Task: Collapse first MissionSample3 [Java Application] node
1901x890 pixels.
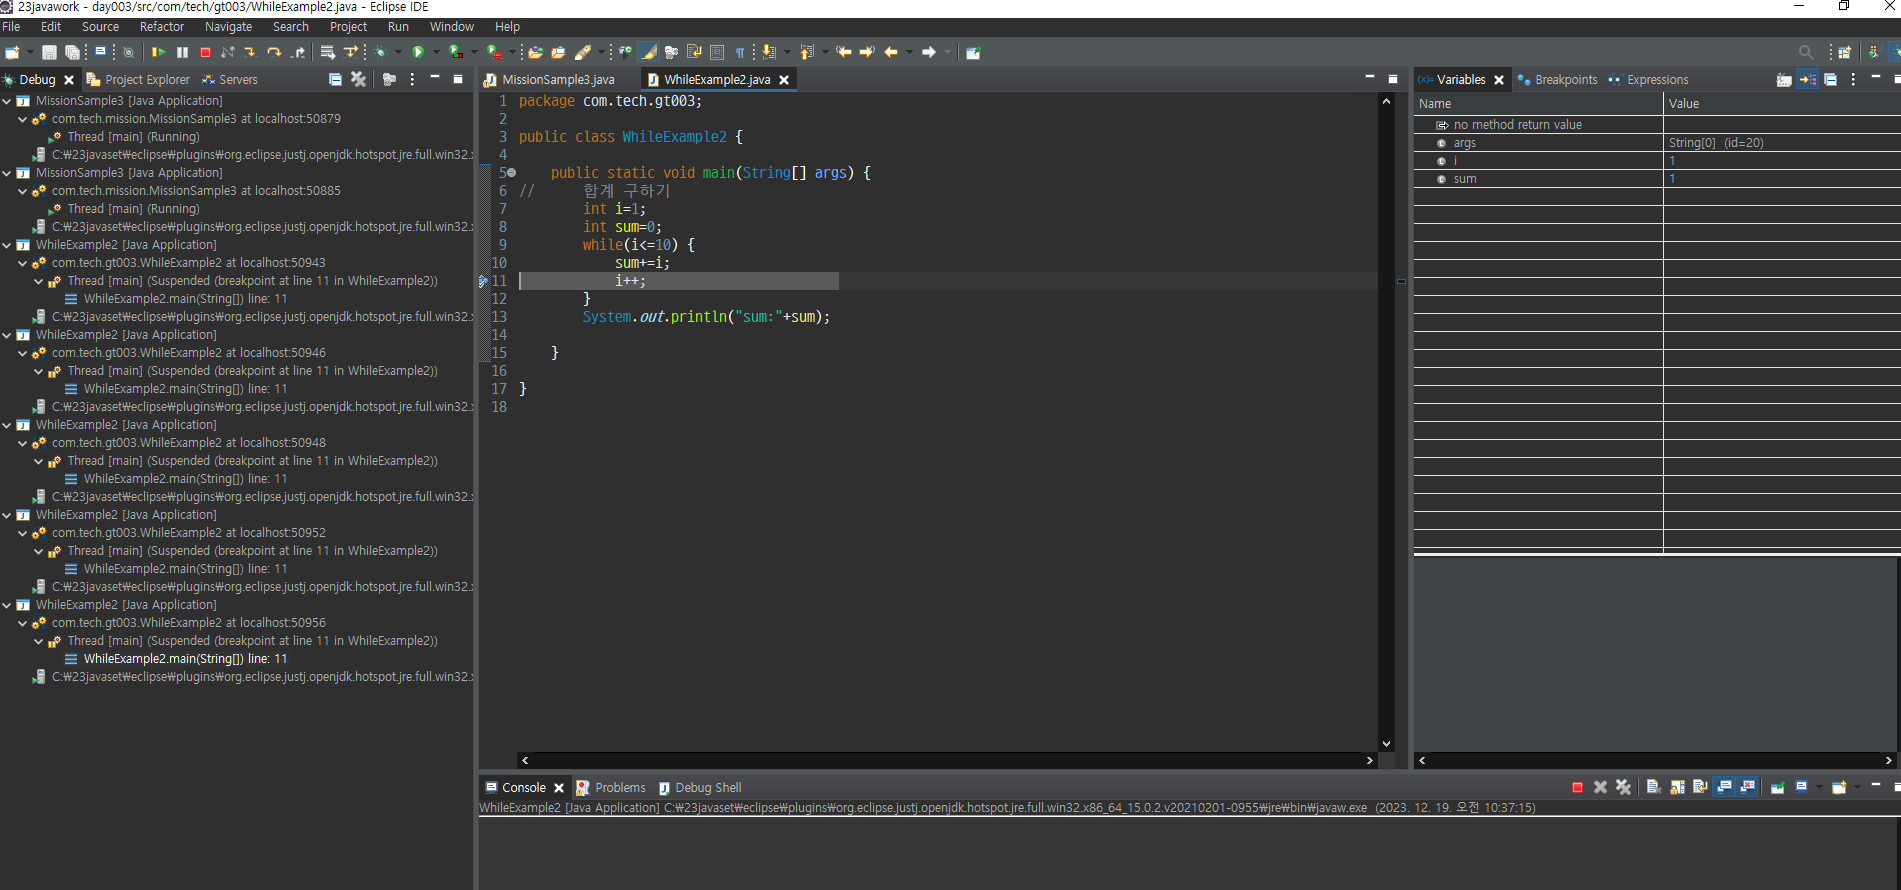Action: (7, 101)
